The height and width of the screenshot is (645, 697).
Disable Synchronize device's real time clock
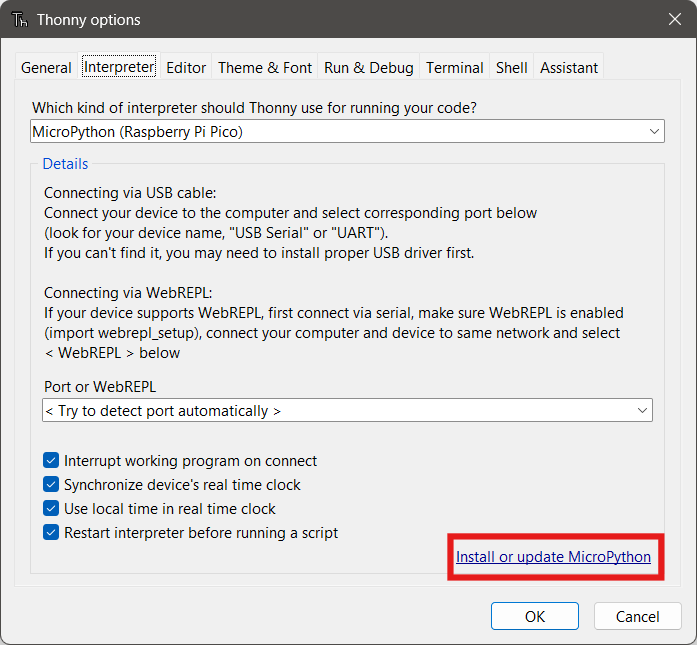click(x=52, y=485)
